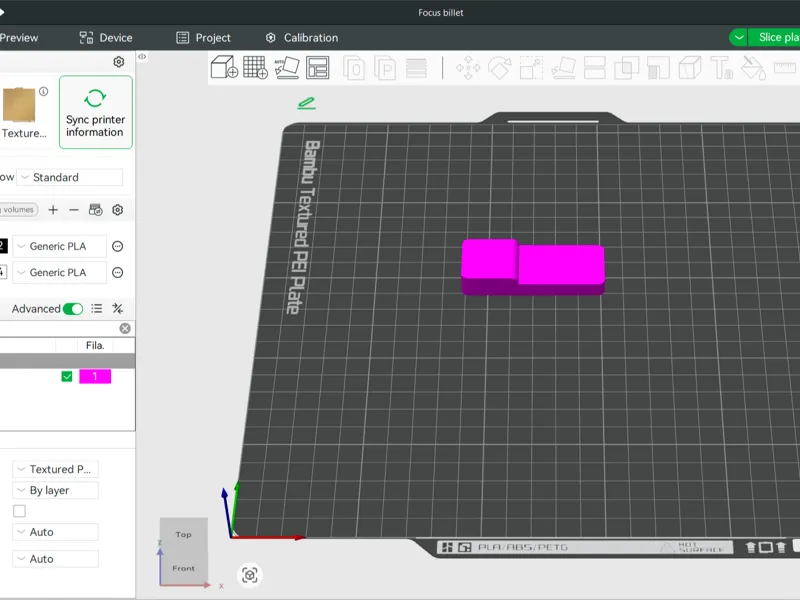Image resolution: width=800 pixels, height=600 pixels.
Task: Click the Top face of view cube
Action: [183, 534]
